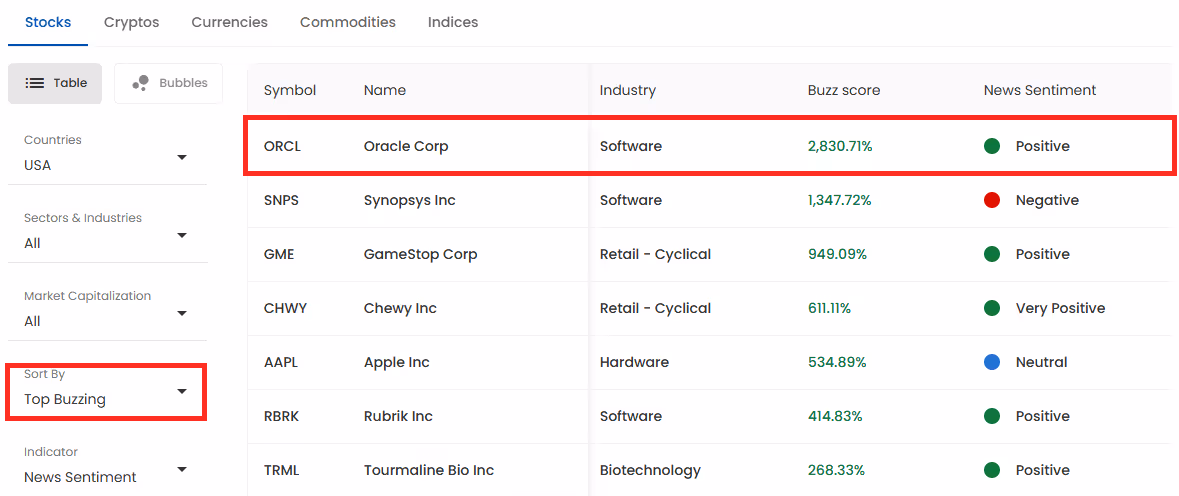Open the Indices tab
The image size is (1179, 496).
(x=453, y=23)
